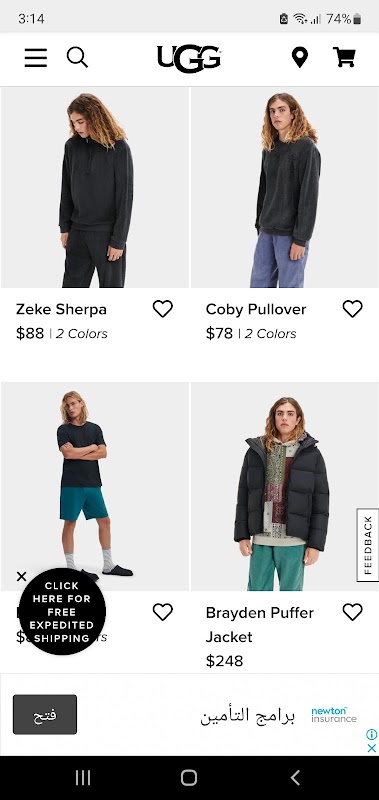Image resolution: width=379 pixels, height=800 pixels.
Task: Click the Zeke Sherpa product name
Action: (x=61, y=309)
